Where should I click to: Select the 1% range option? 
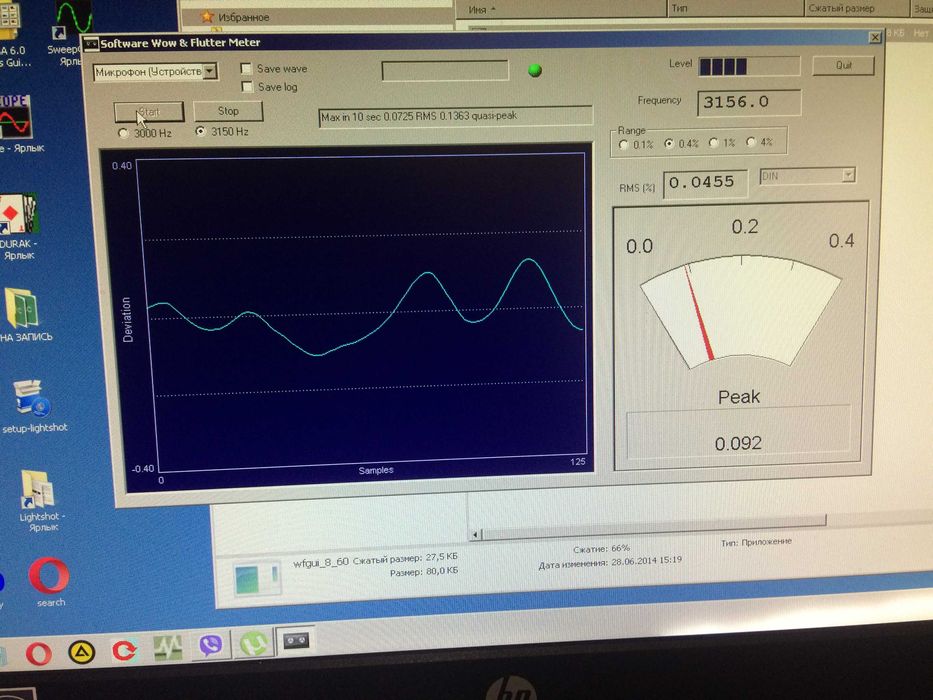coord(713,142)
